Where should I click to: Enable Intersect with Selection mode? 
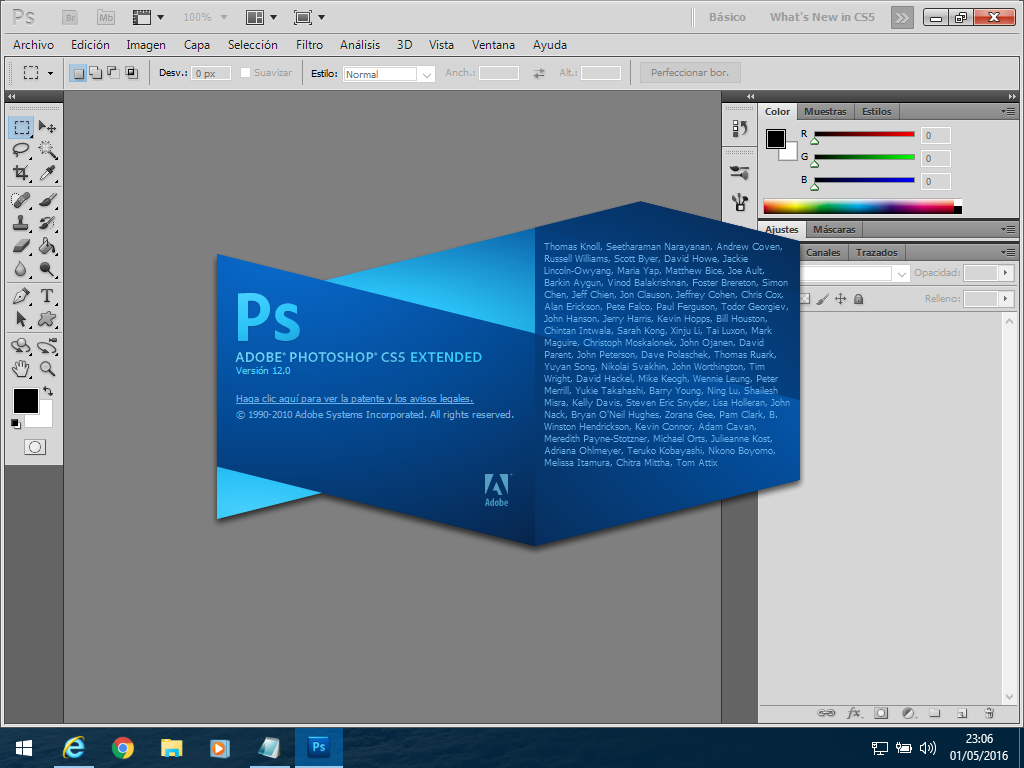tap(131, 72)
